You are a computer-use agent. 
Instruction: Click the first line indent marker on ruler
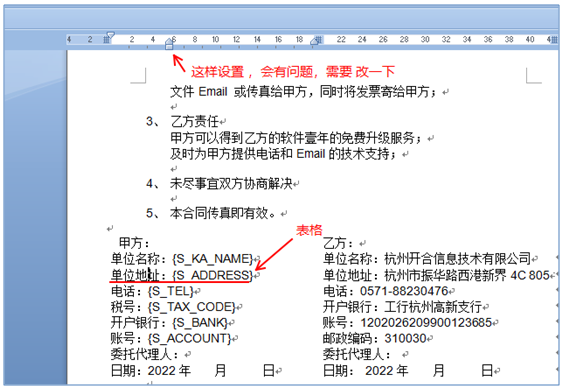click(111, 35)
